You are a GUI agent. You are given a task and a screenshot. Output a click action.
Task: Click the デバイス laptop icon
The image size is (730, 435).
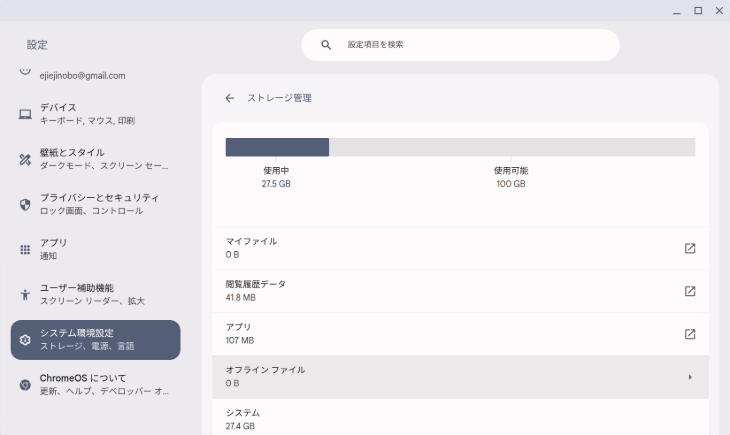tap(25, 114)
